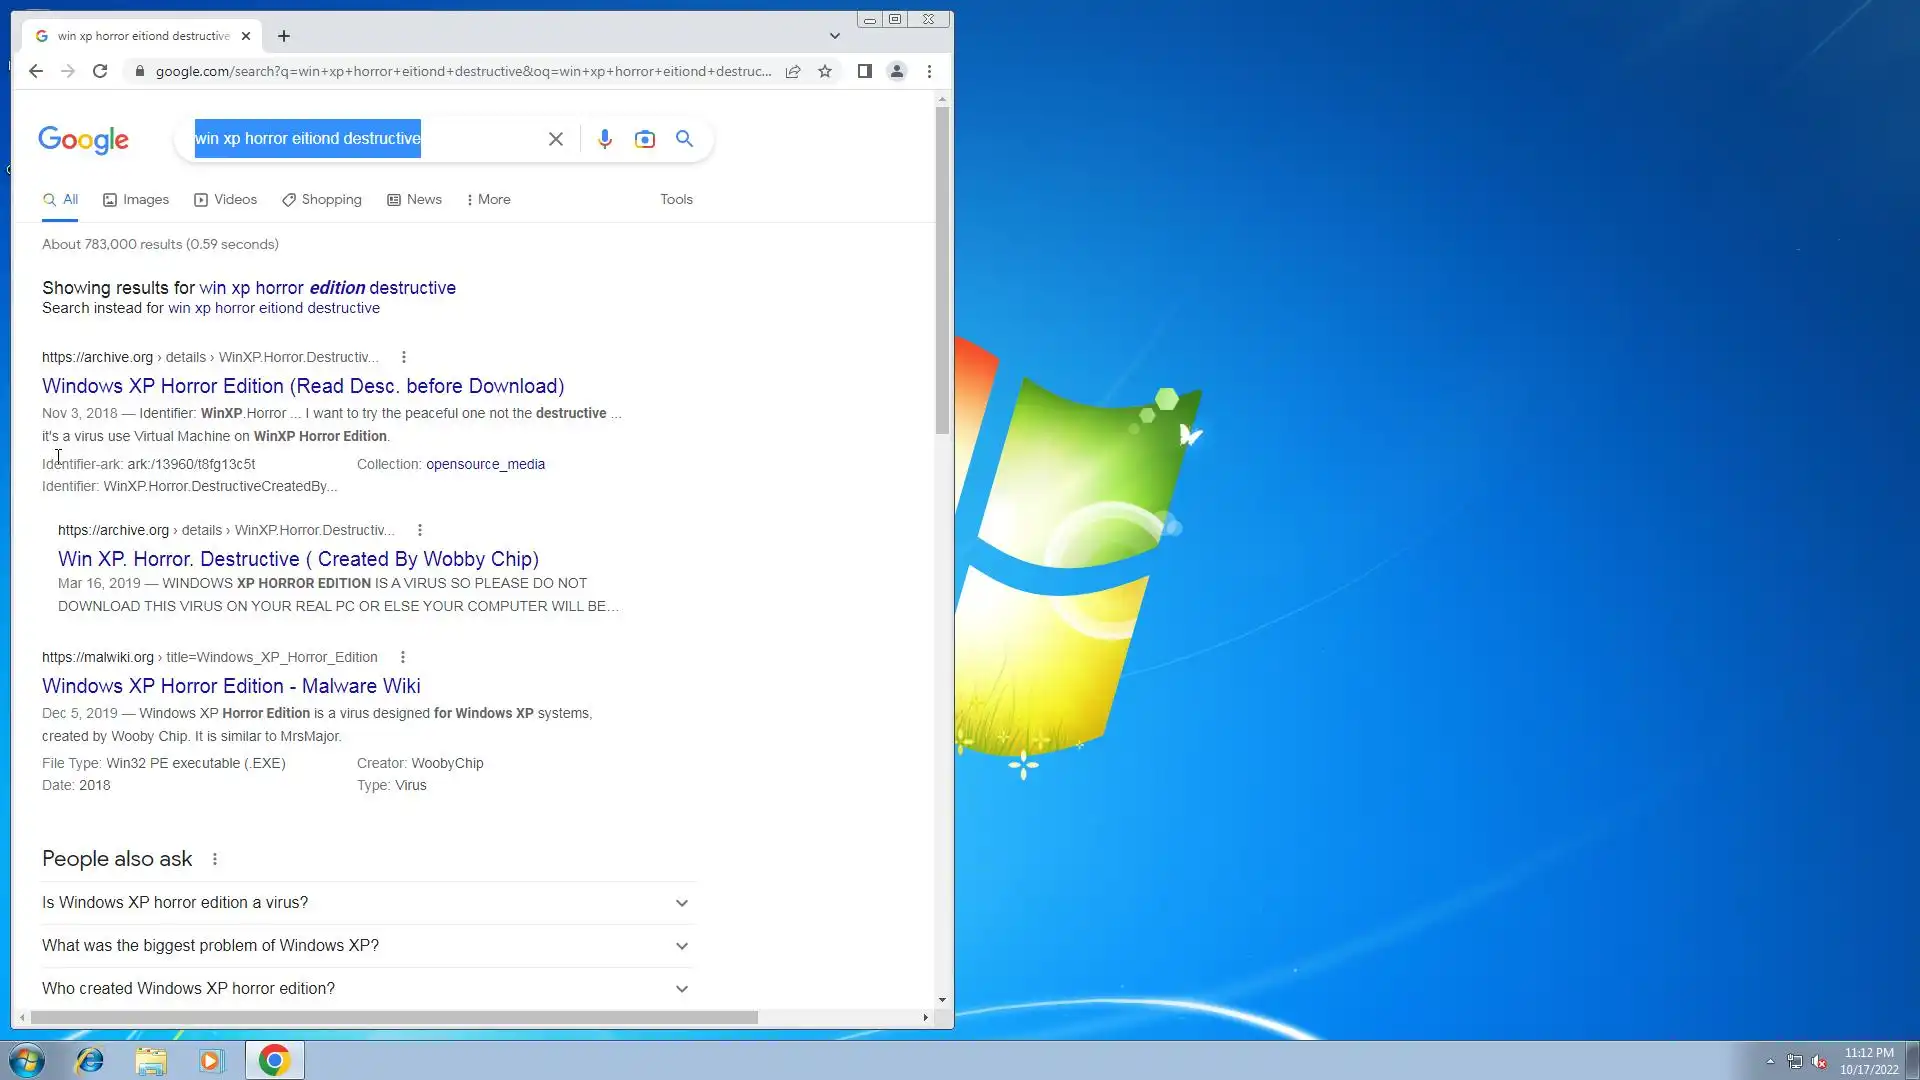Click the voice search microphone icon
Viewport: 1920px width, 1080px height.
[x=604, y=139]
